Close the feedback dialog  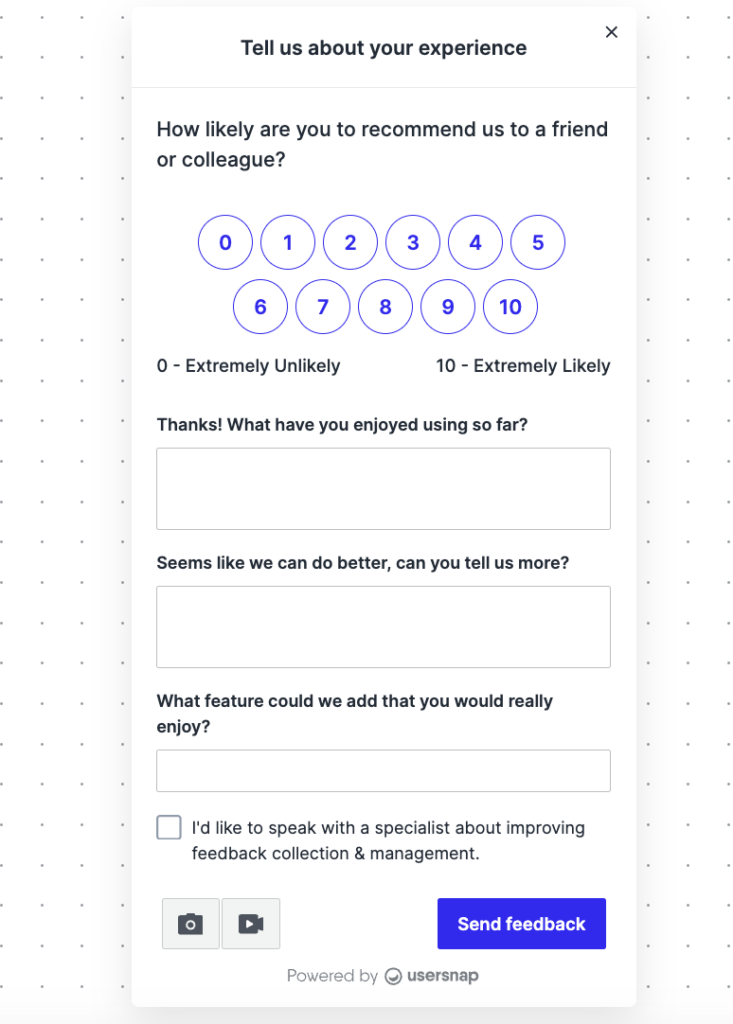click(x=611, y=31)
